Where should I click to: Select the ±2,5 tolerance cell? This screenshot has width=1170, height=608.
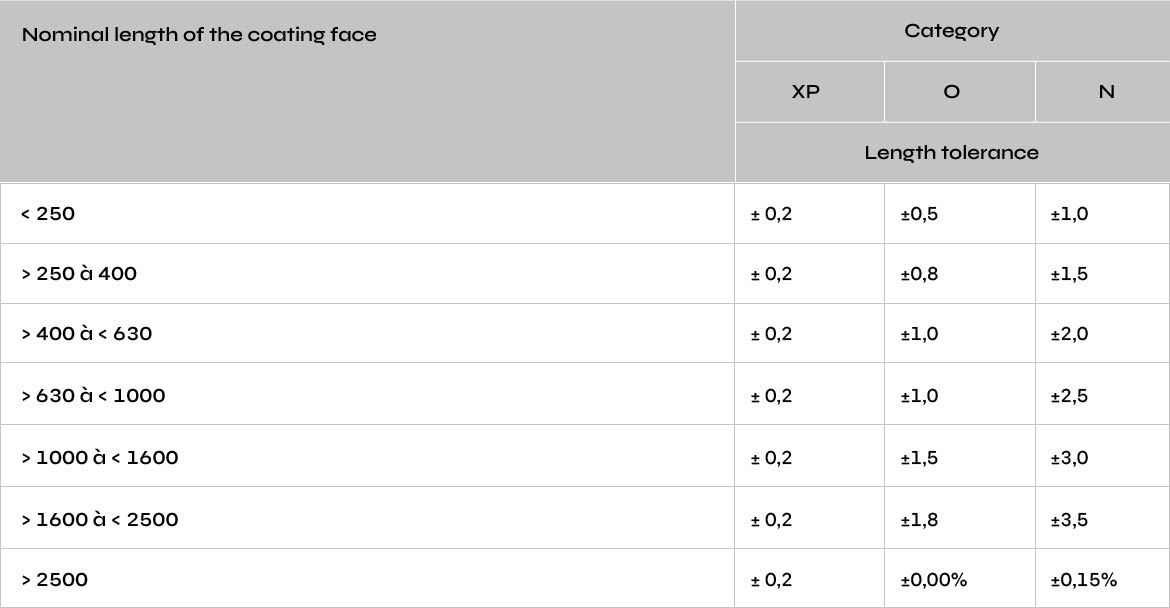(x=1103, y=395)
